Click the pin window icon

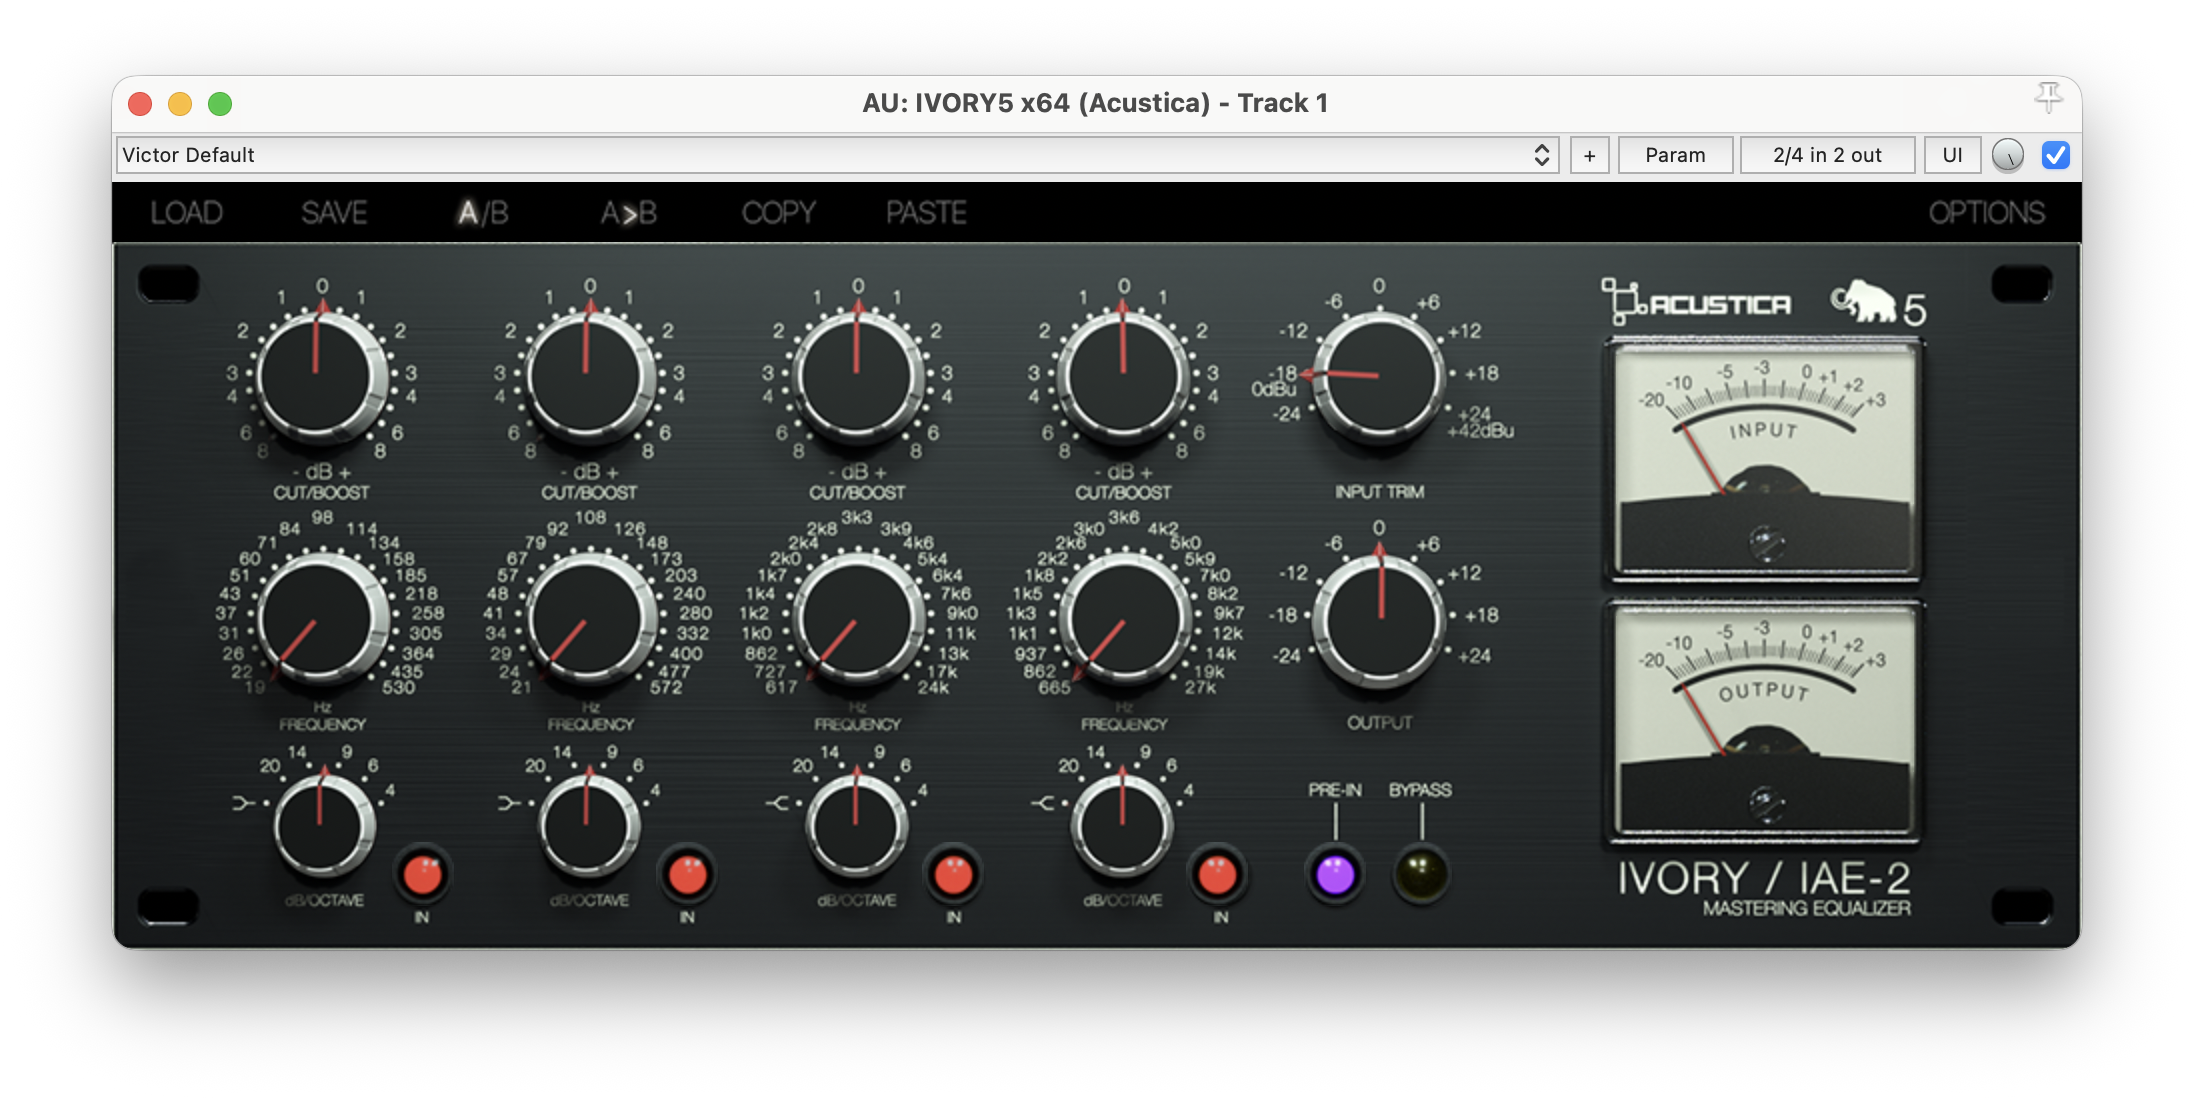(2049, 97)
